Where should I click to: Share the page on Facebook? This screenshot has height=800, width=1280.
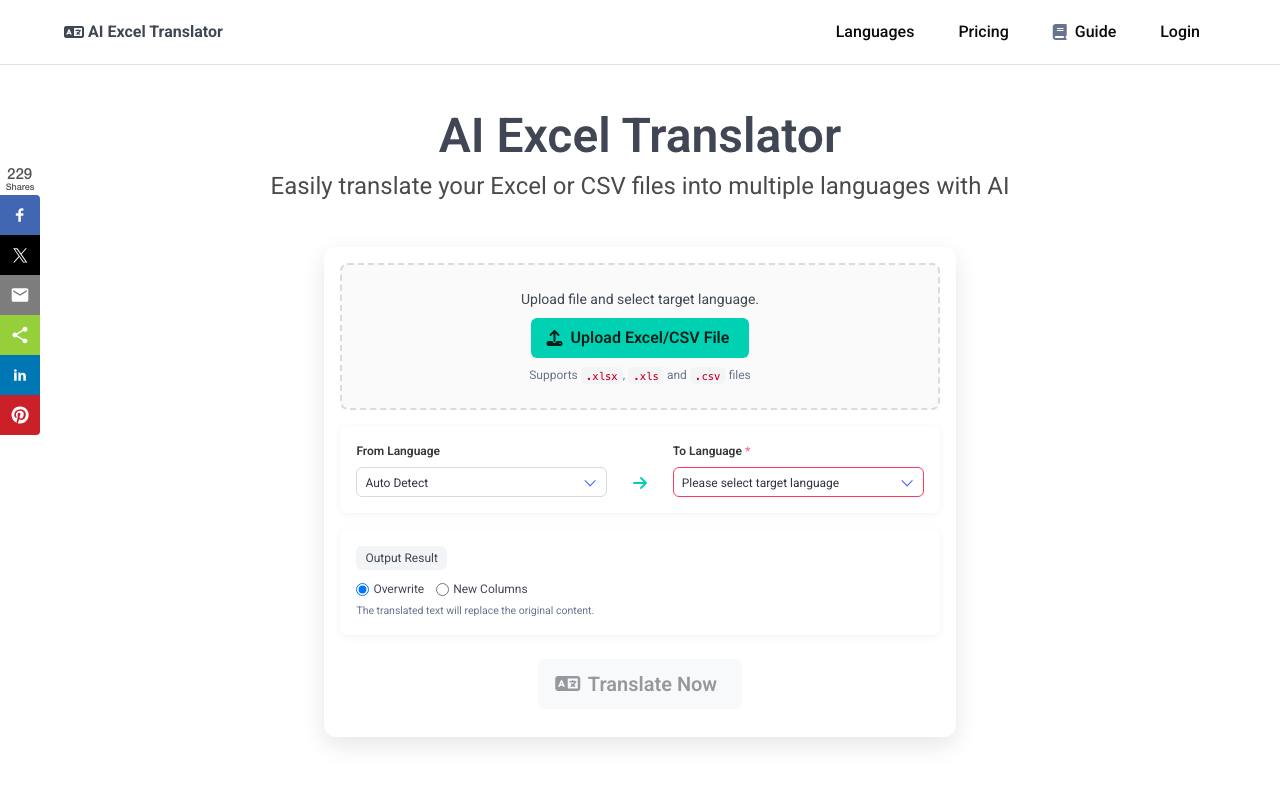click(20, 215)
